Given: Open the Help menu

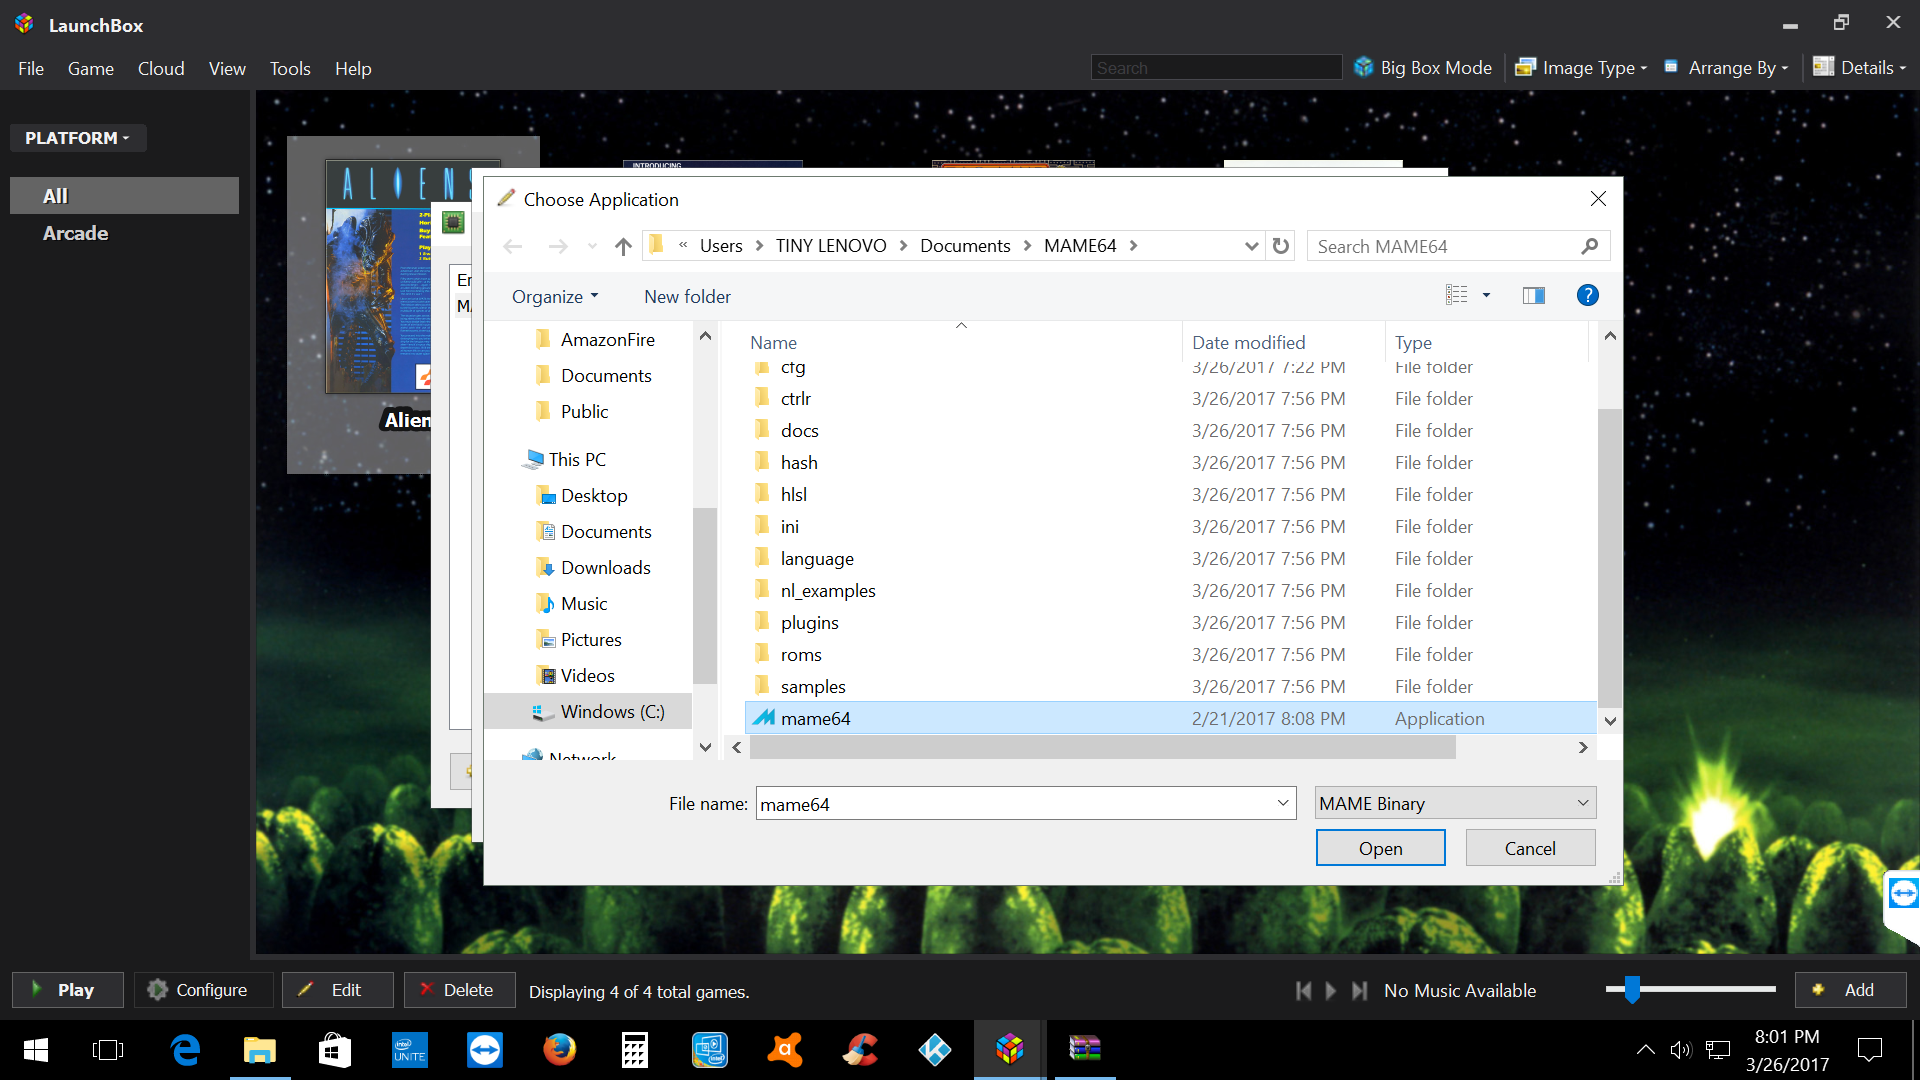Looking at the screenshot, I should (353, 69).
